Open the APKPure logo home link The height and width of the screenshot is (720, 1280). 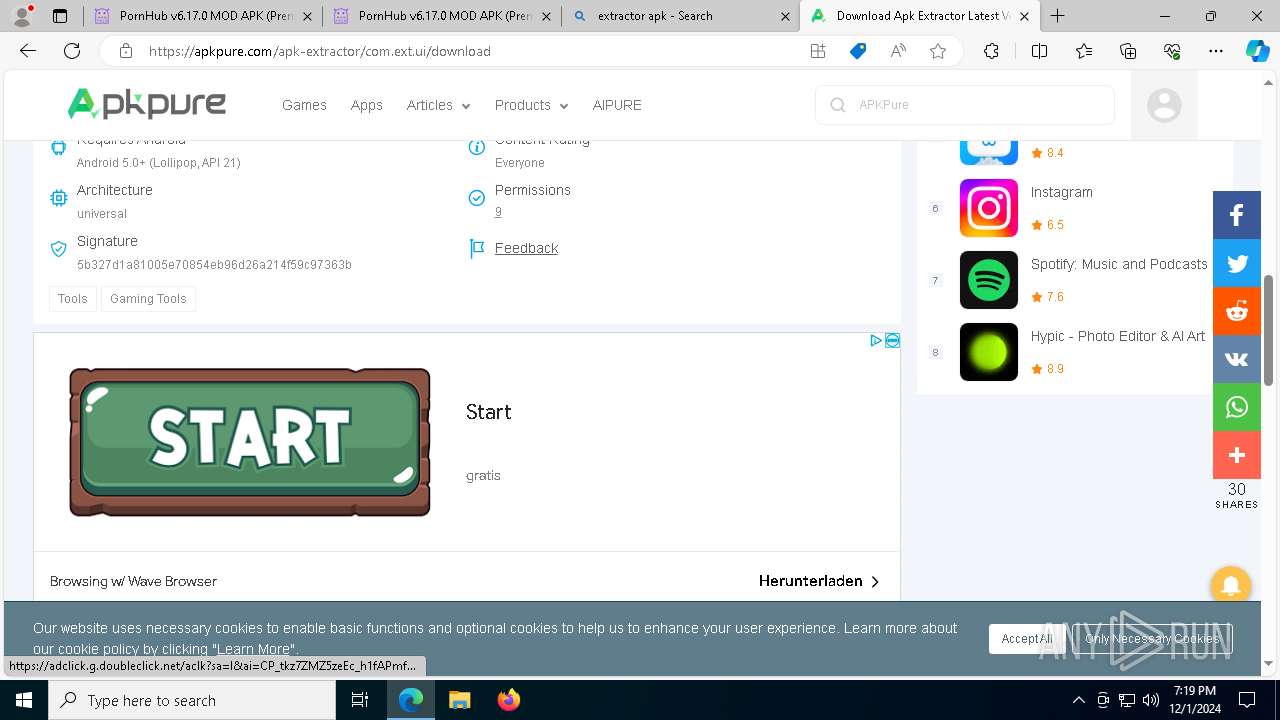[147, 104]
